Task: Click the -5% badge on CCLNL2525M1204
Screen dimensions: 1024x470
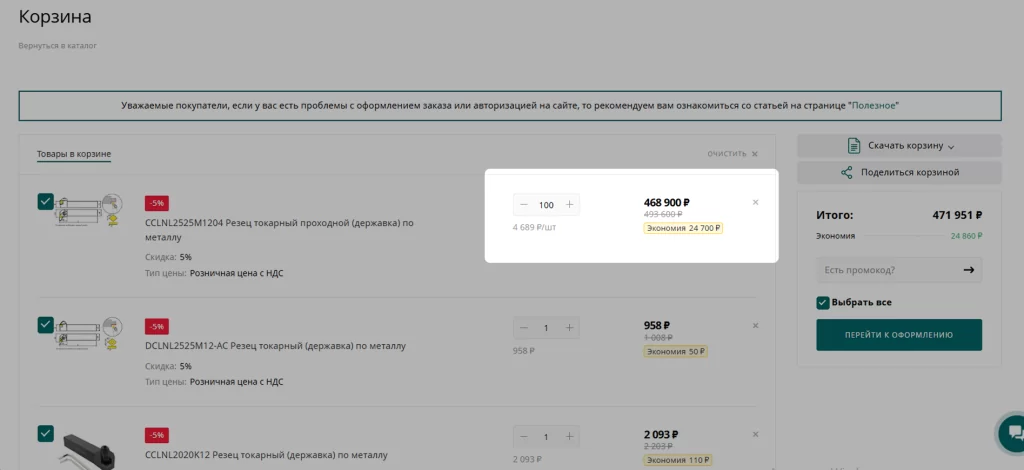Action: [x=157, y=203]
